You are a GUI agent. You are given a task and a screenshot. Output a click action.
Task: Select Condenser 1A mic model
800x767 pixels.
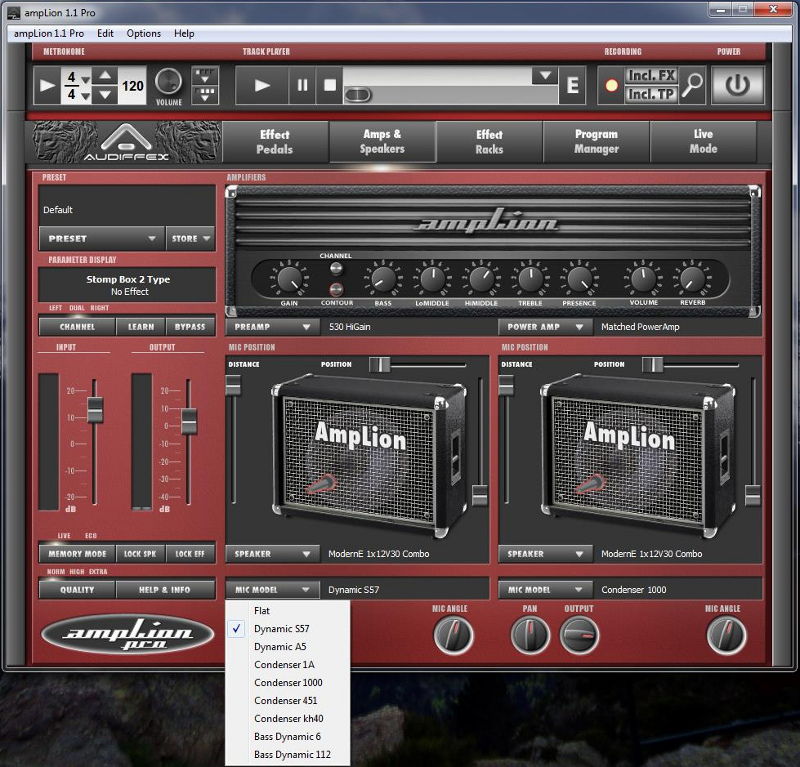(288, 664)
